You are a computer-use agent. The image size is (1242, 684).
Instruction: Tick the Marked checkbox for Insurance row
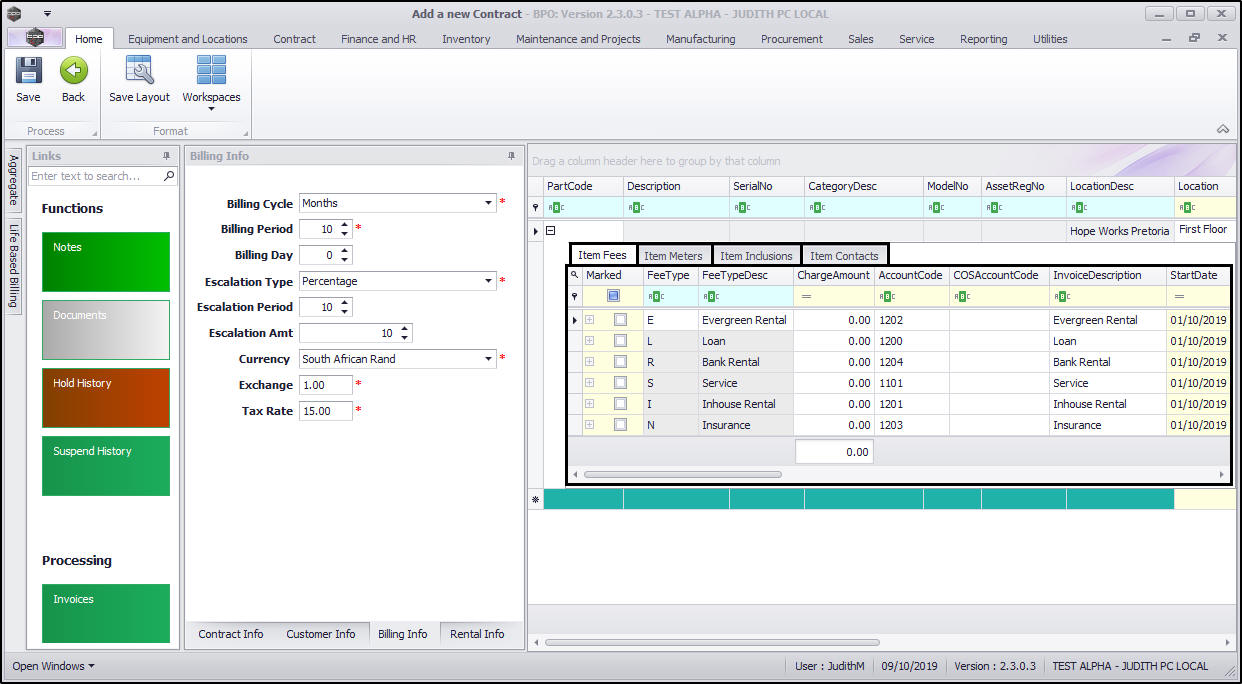(620, 425)
